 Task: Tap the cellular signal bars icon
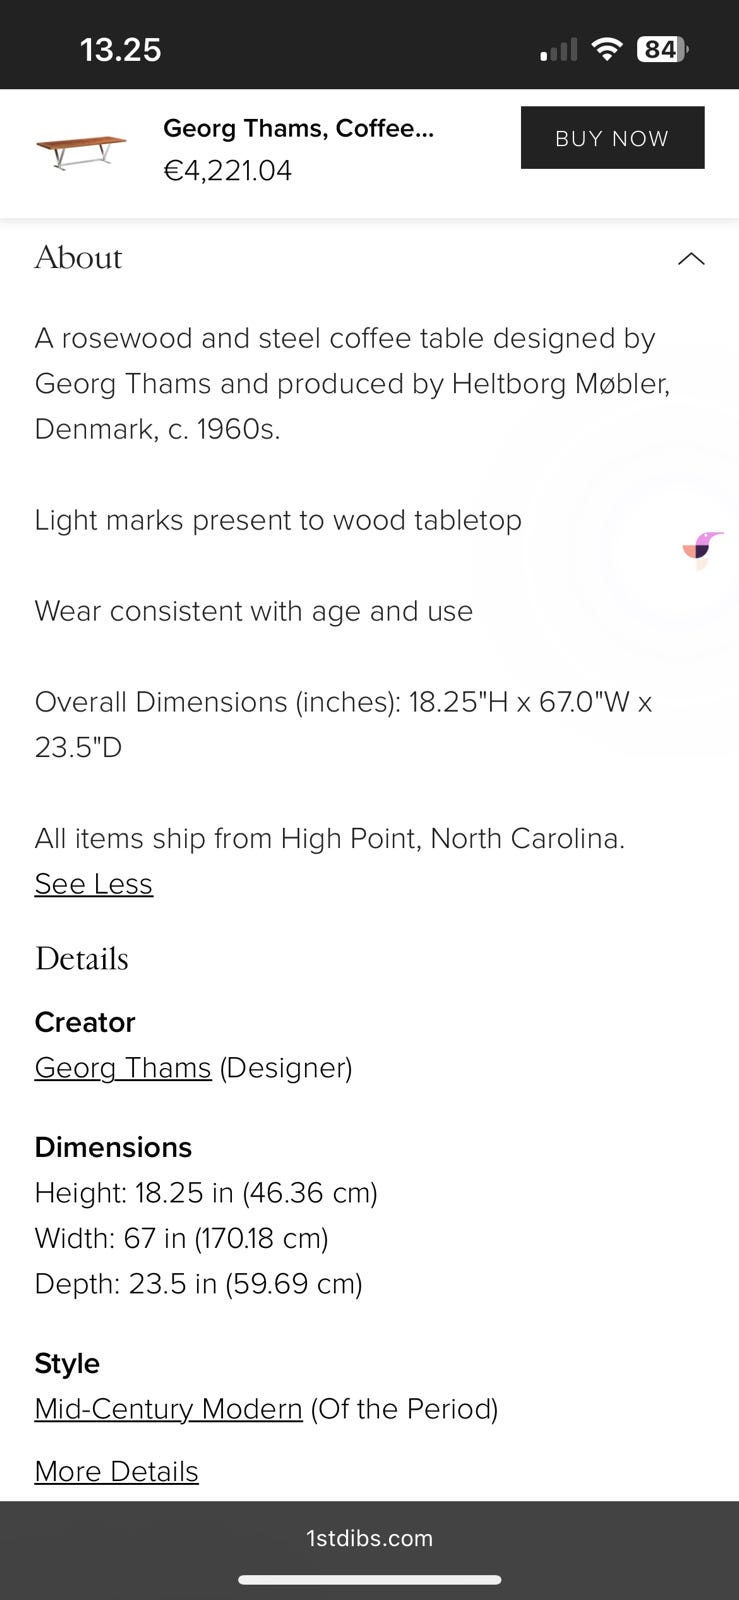[559, 50]
